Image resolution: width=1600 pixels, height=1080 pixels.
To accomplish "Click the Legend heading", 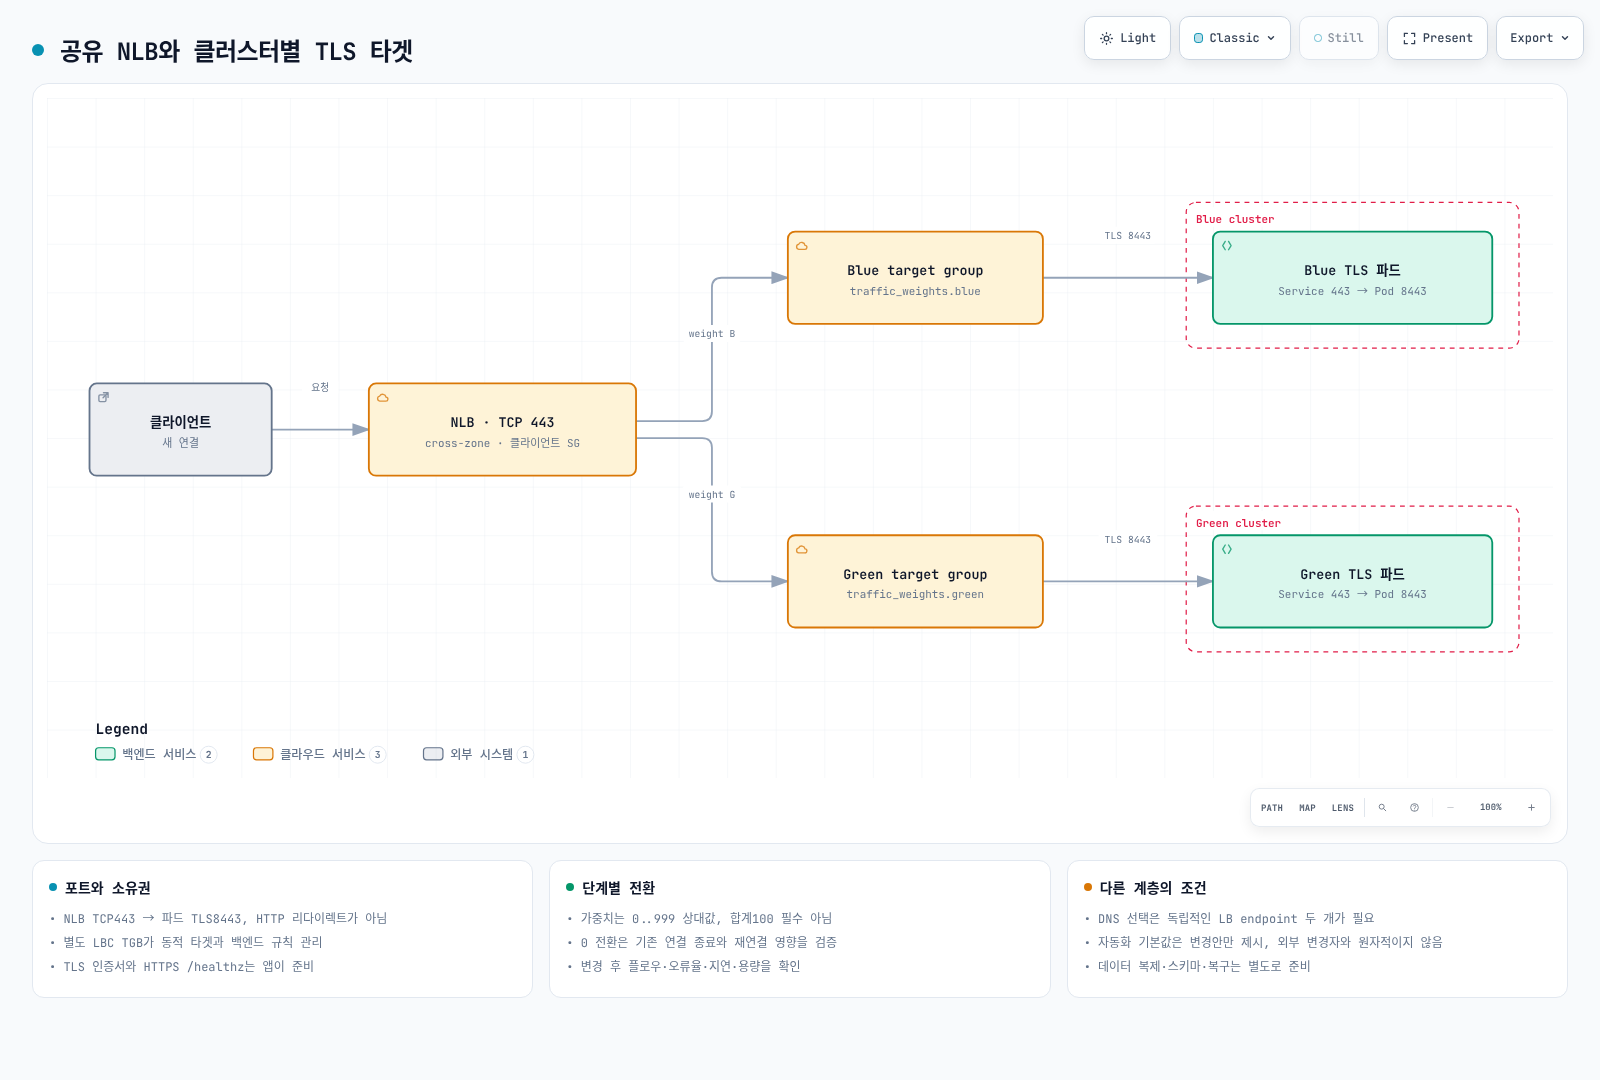I will point(122,729).
